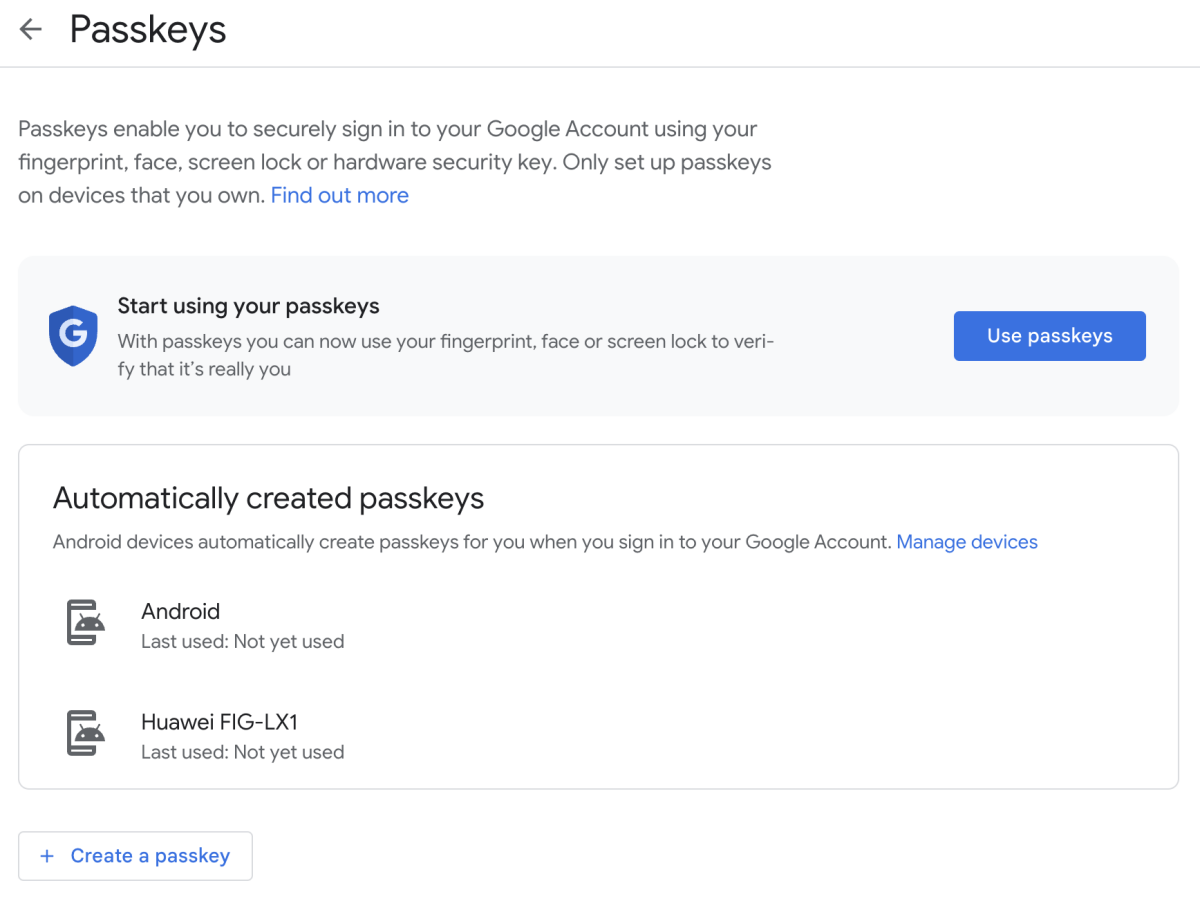Click Android's Last used: Not yet used text
The image size is (1200, 910).
pyautogui.click(x=243, y=642)
